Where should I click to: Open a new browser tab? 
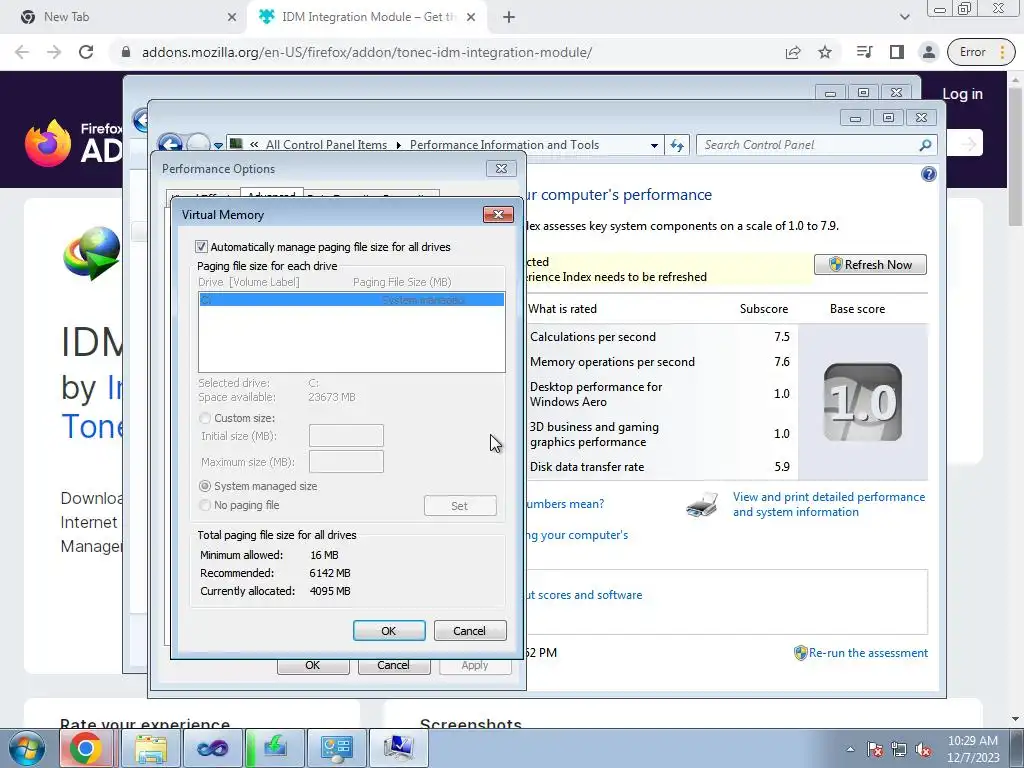click(x=509, y=18)
